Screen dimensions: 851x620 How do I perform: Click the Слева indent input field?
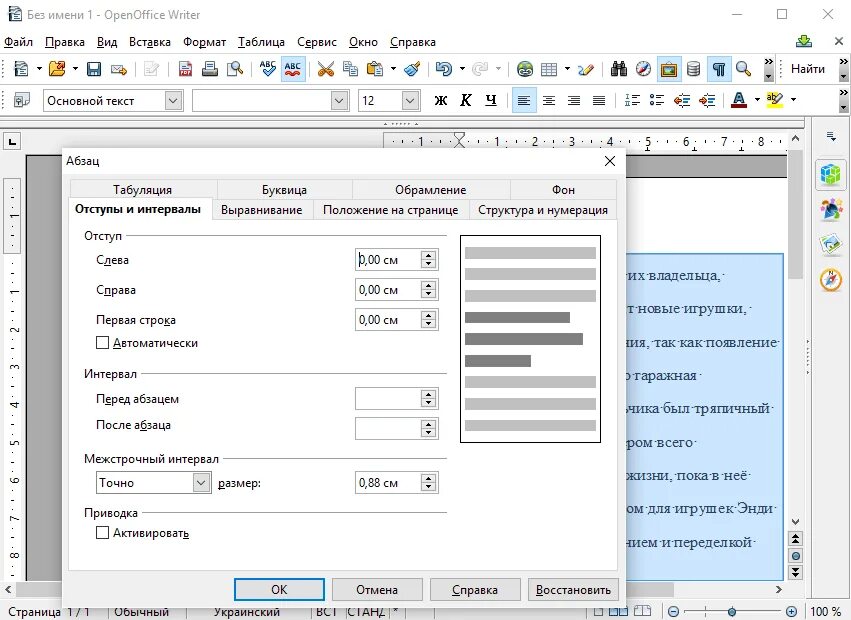pyautogui.click(x=388, y=260)
